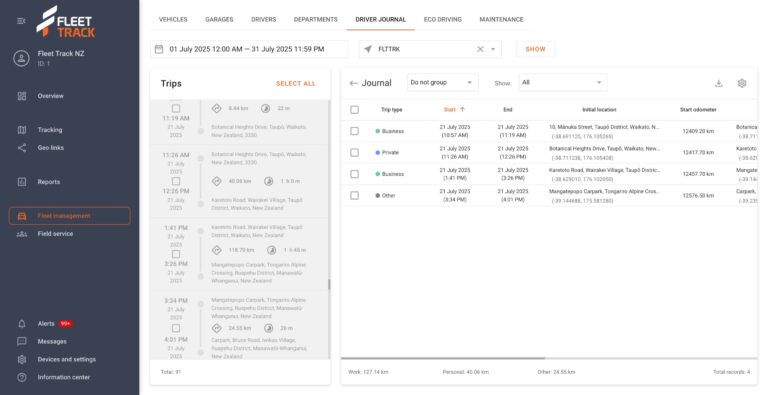768x395 pixels.
Task: Click the duration icon for 1 h 0 m trip
Action: click(x=268, y=181)
